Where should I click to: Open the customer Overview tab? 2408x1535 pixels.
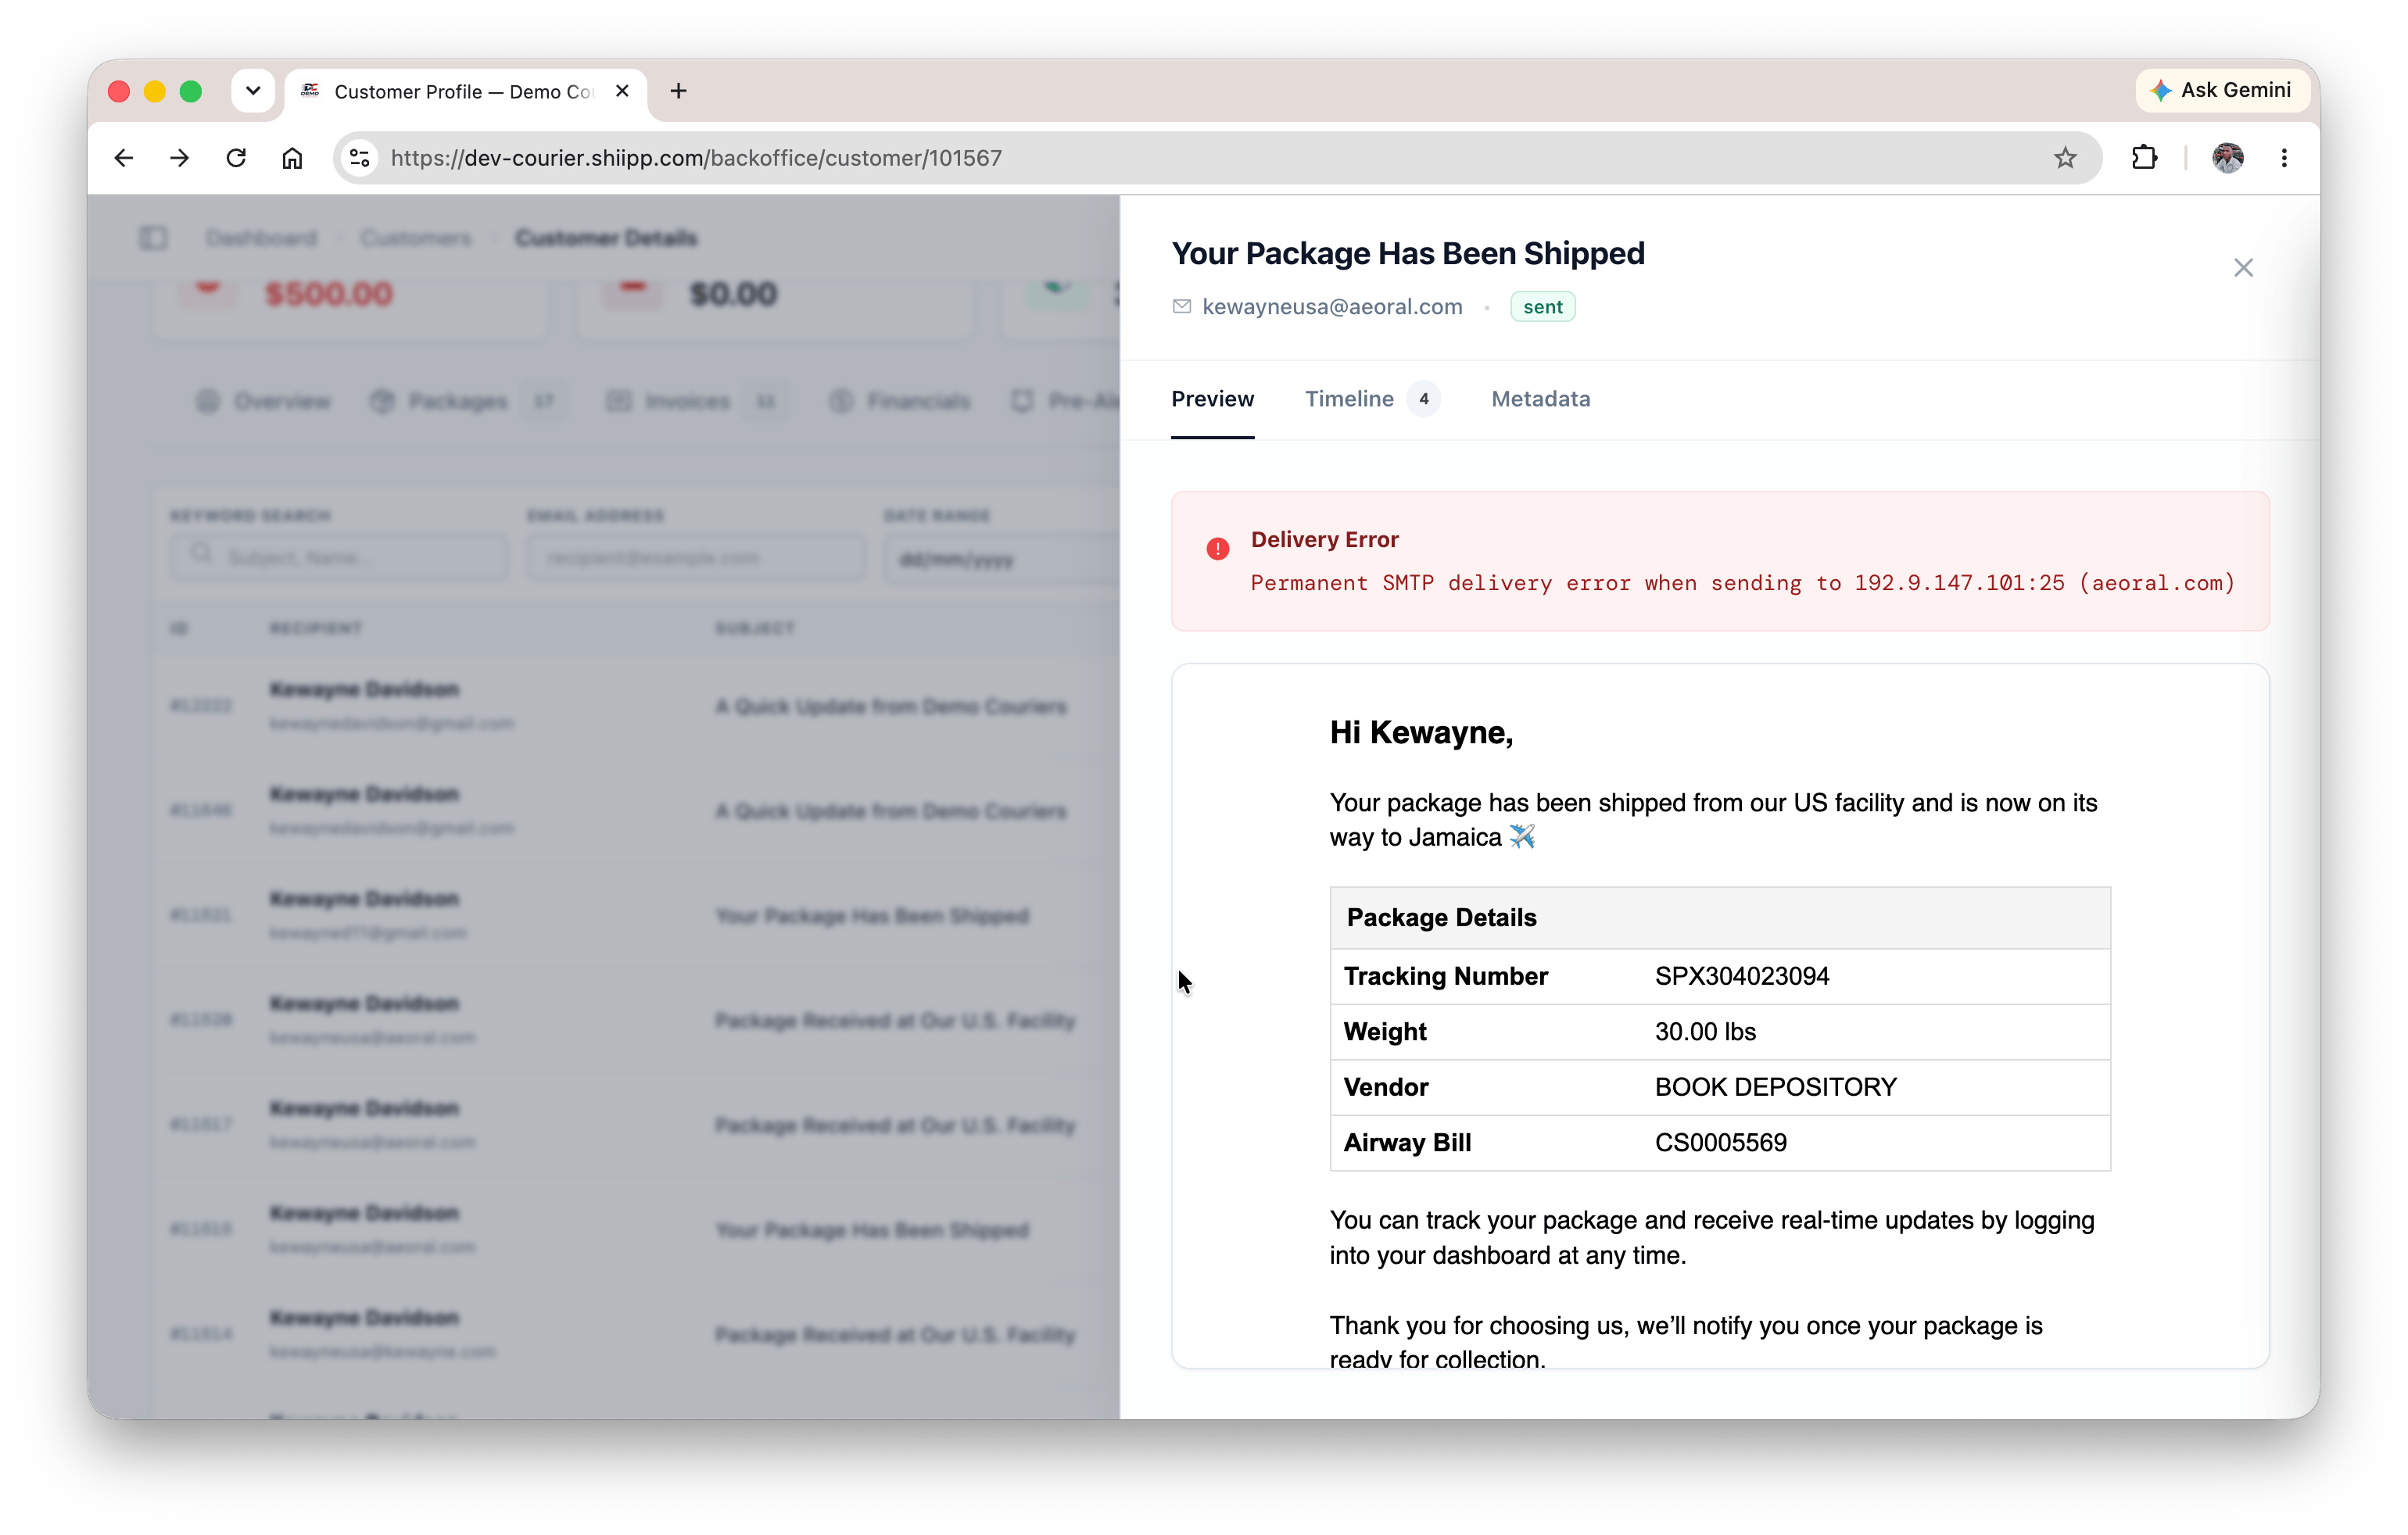pyautogui.click(x=263, y=401)
